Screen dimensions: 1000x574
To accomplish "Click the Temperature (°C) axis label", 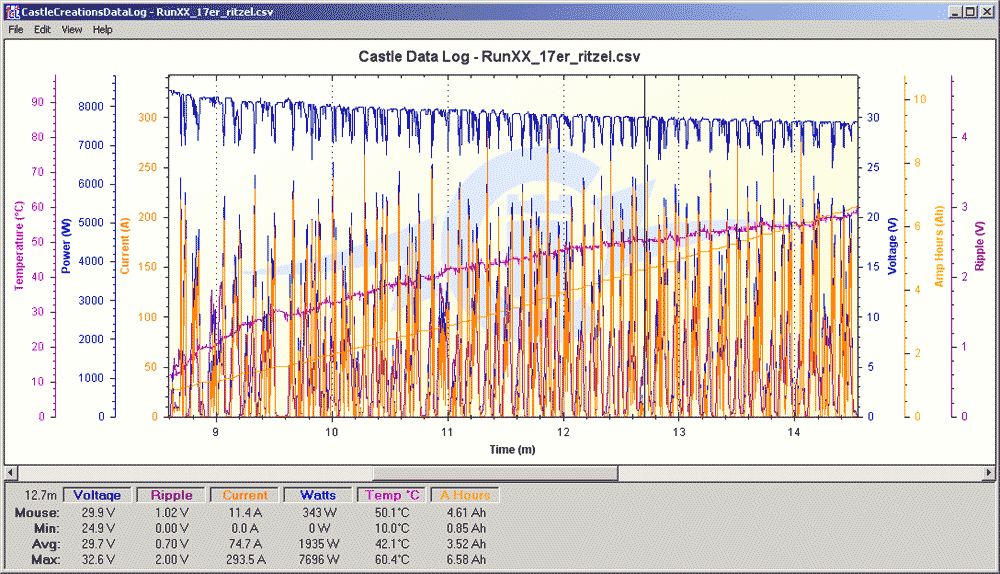I will tap(19, 246).
